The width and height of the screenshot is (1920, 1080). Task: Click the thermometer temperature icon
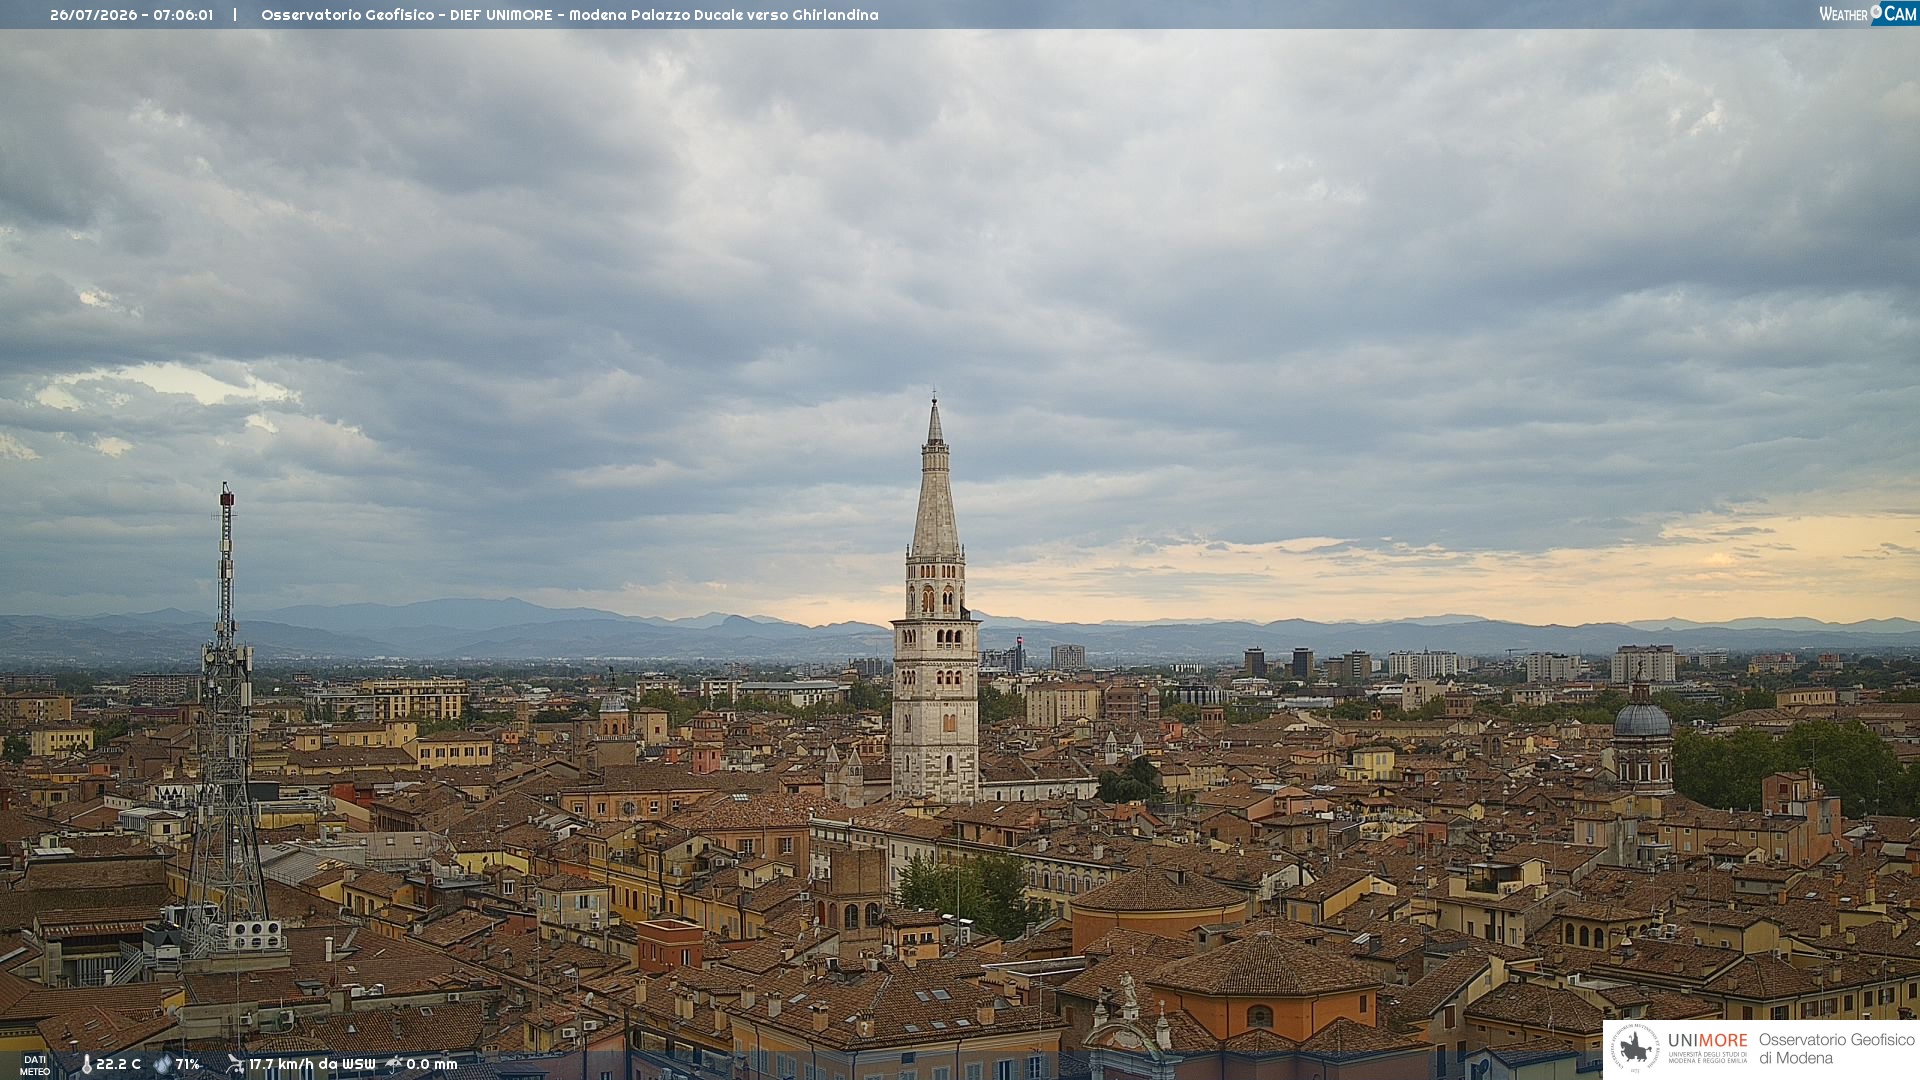(x=86, y=1065)
